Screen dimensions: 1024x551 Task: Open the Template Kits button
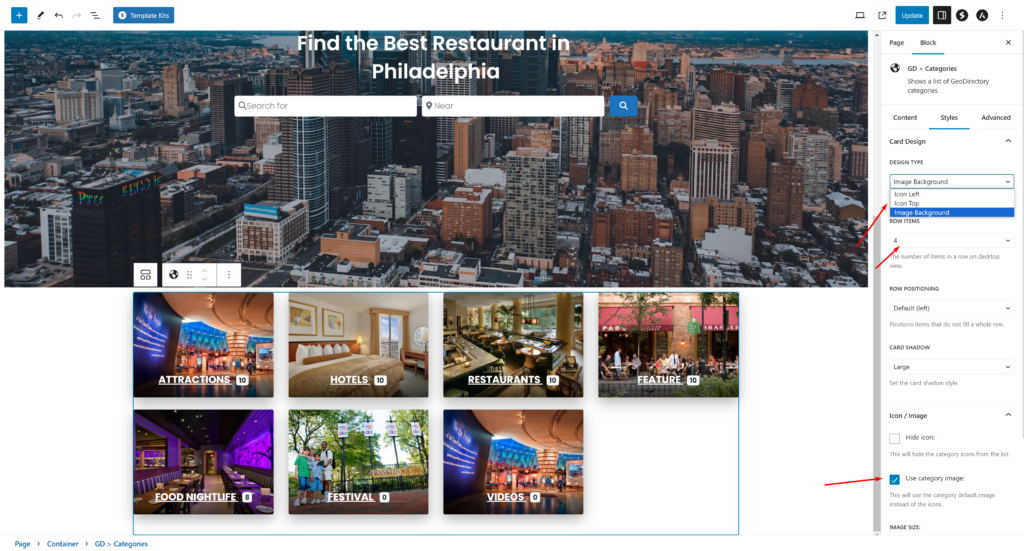[144, 15]
